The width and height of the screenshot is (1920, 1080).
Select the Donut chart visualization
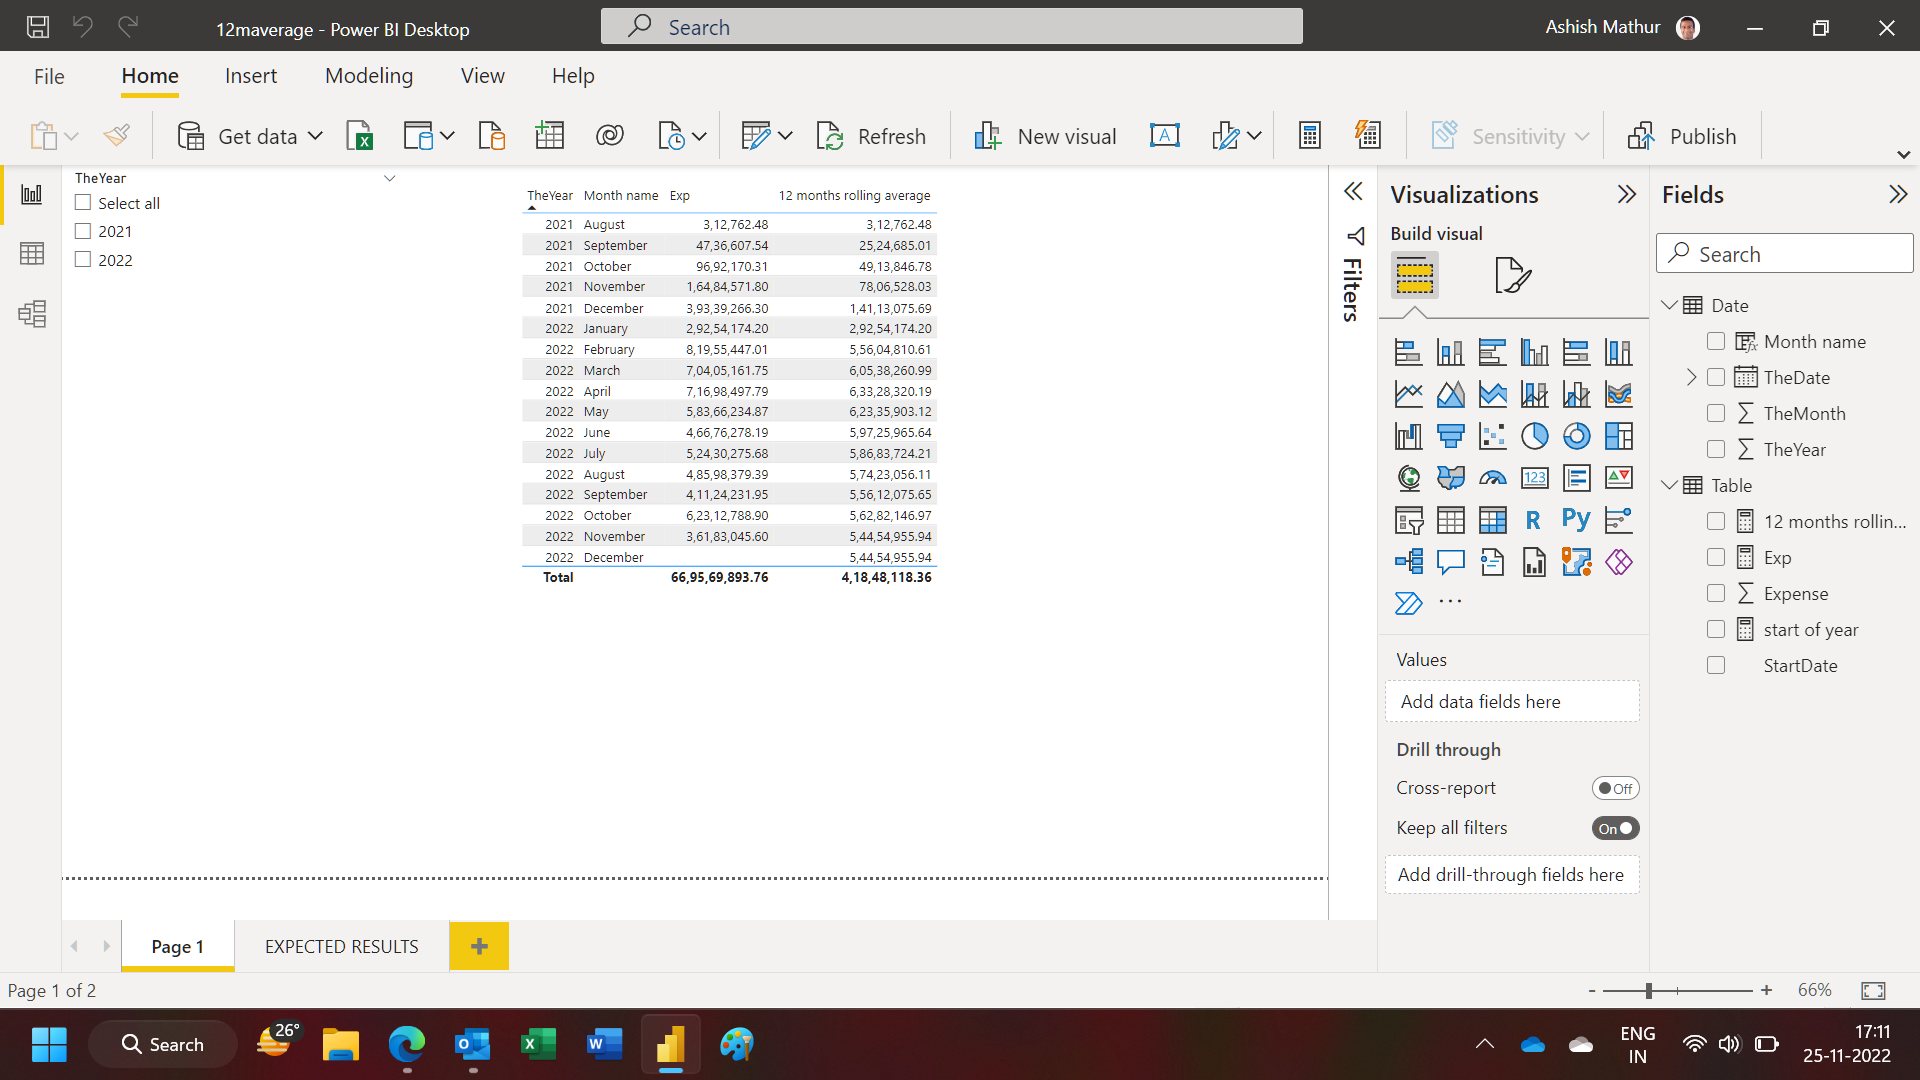tap(1577, 436)
